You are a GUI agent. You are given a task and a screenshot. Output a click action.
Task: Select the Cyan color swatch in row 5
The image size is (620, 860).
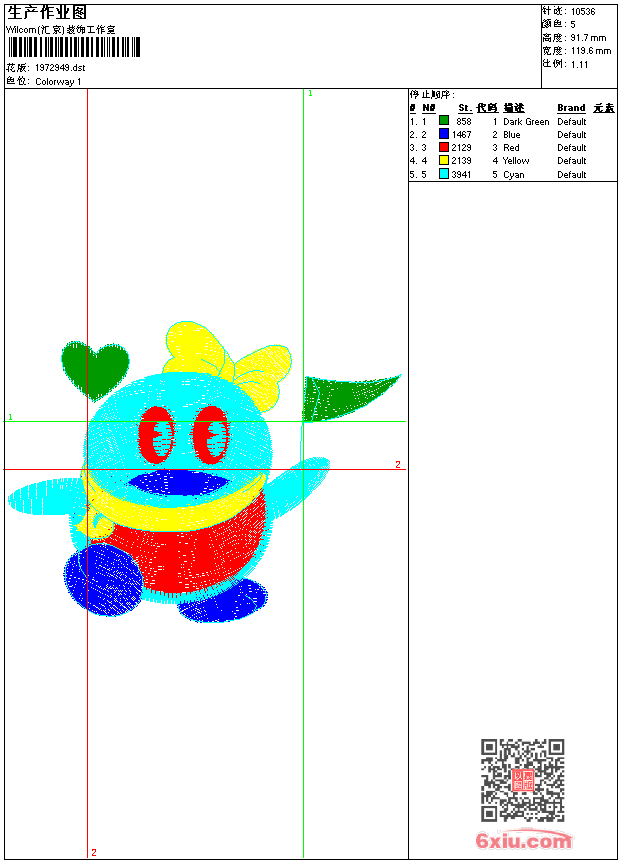444,174
